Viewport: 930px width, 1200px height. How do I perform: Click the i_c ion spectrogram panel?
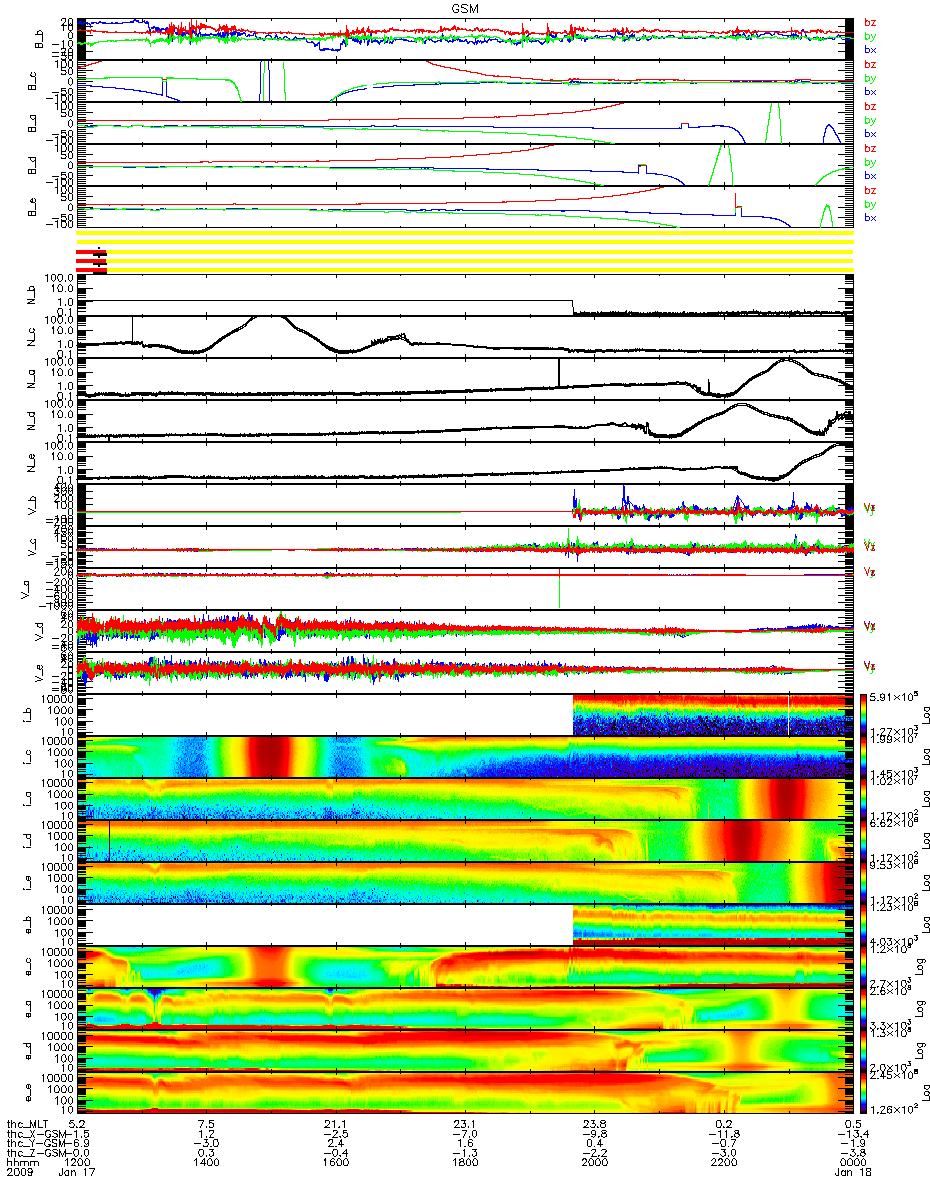point(465,756)
